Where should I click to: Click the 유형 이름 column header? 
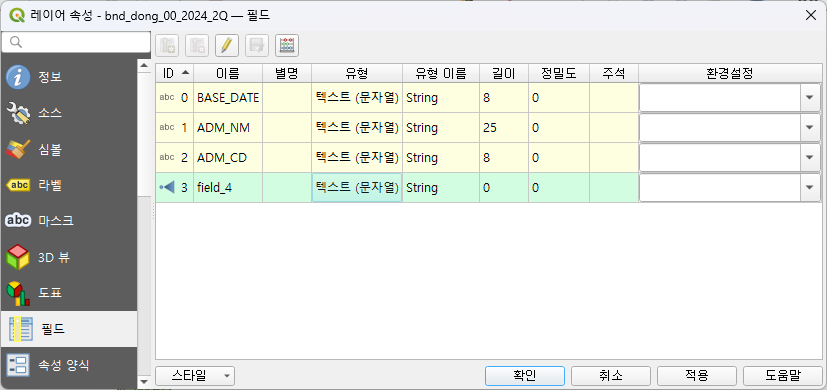point(441,73)
